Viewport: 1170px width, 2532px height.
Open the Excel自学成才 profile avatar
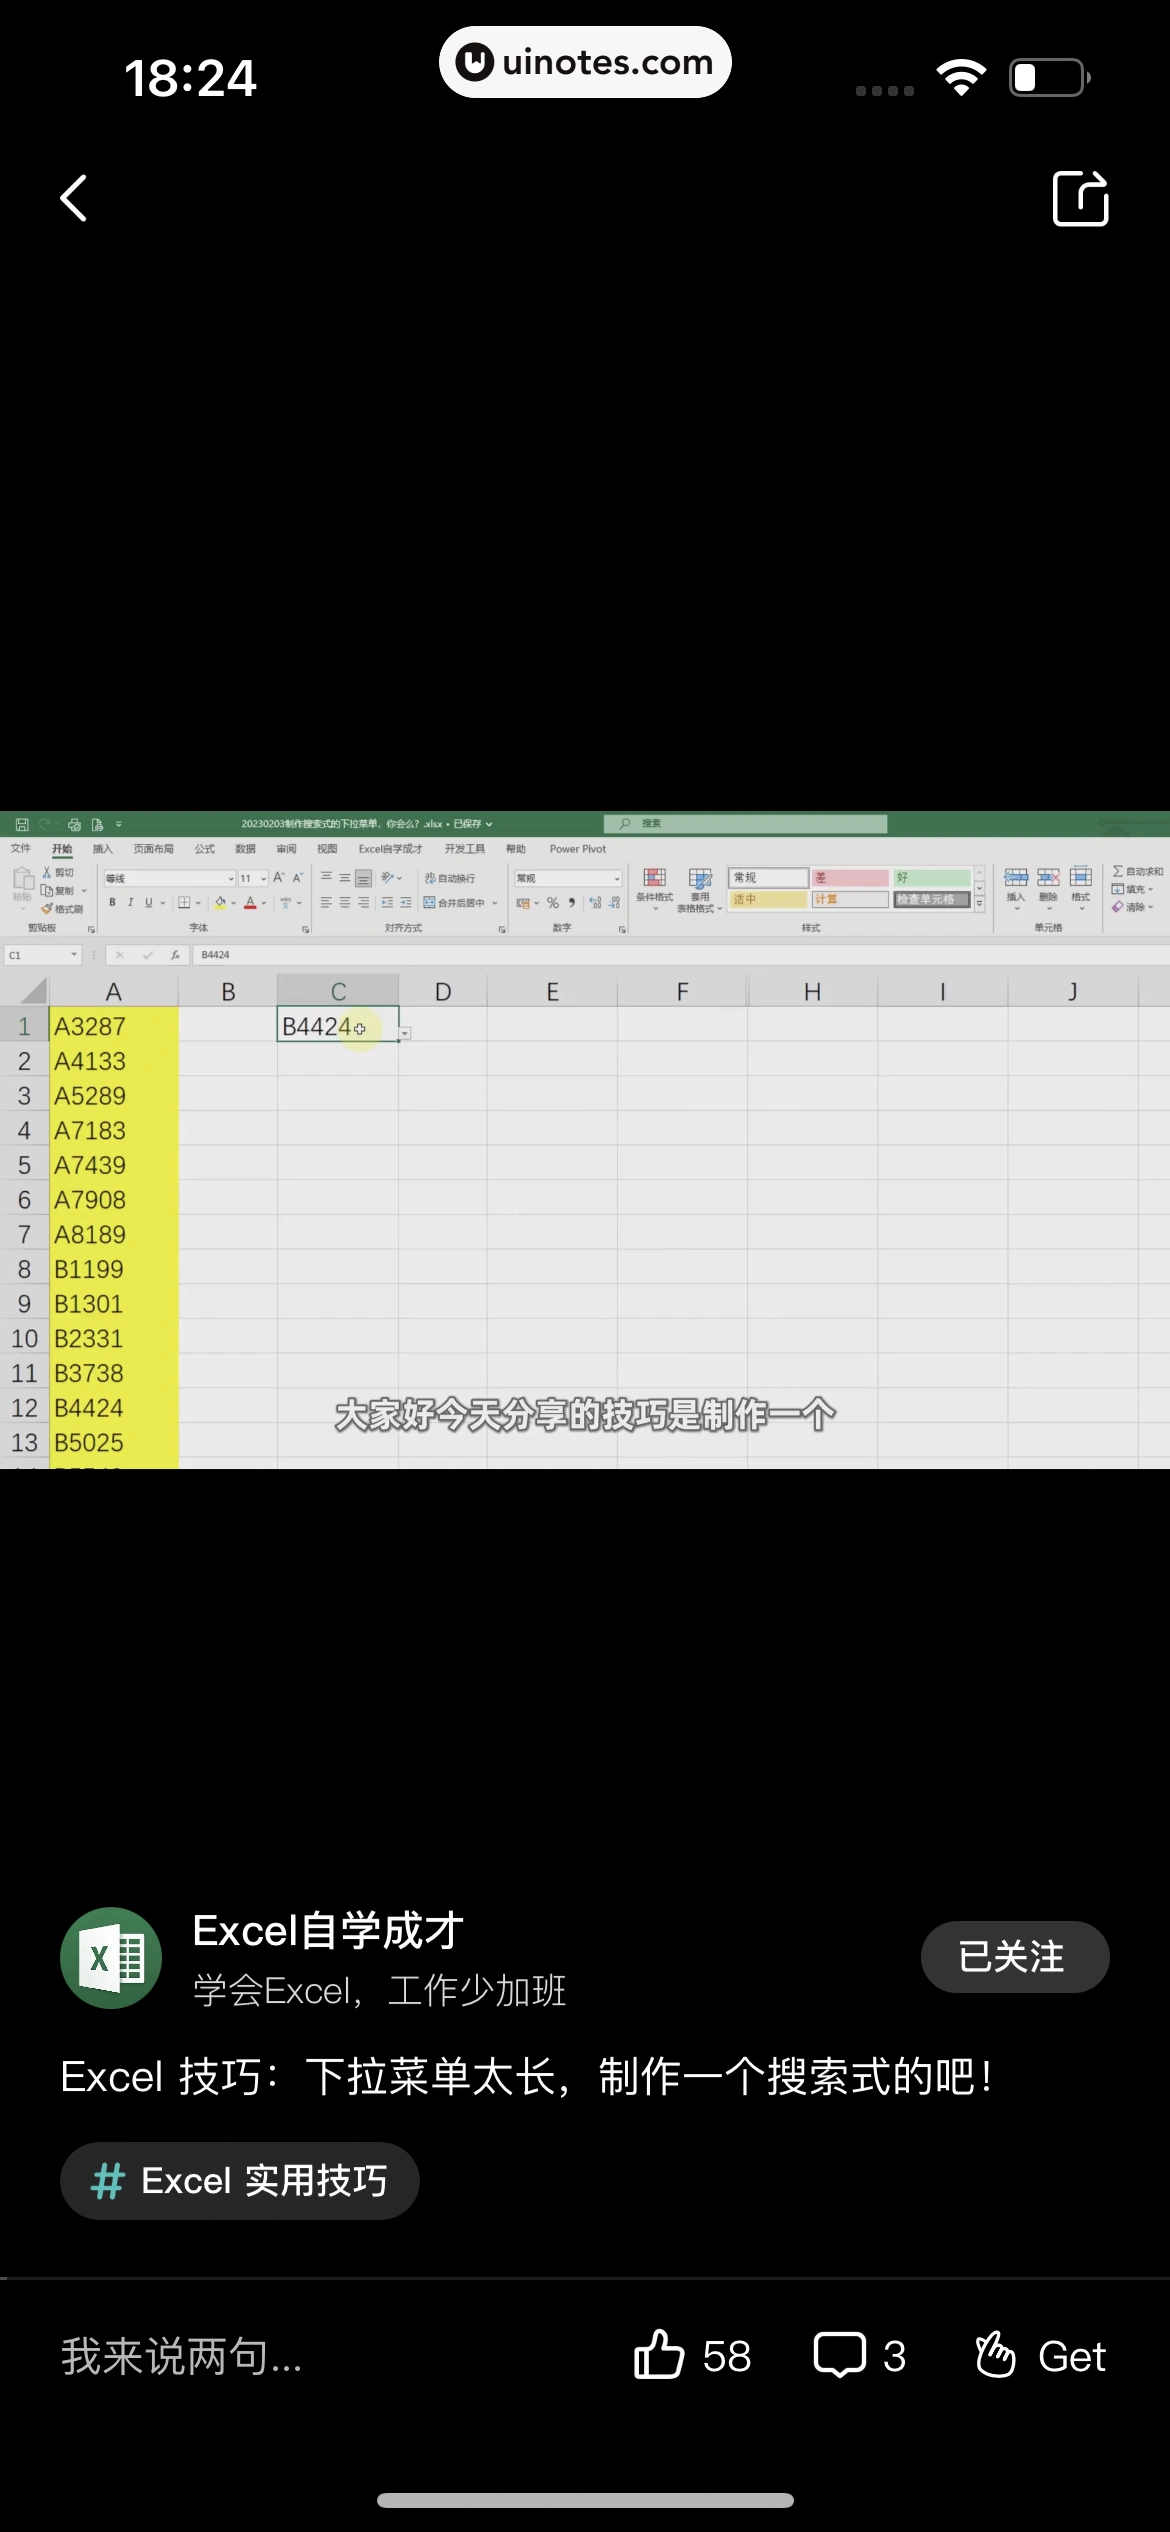[x=111, y=1957]
